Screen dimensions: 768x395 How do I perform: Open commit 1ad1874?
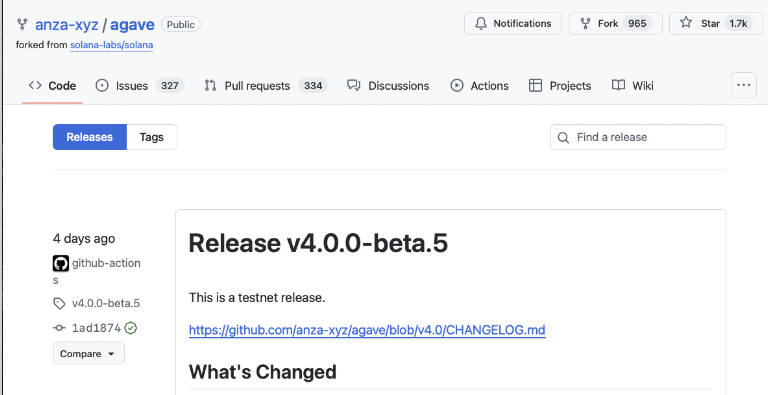click(96, 328)
